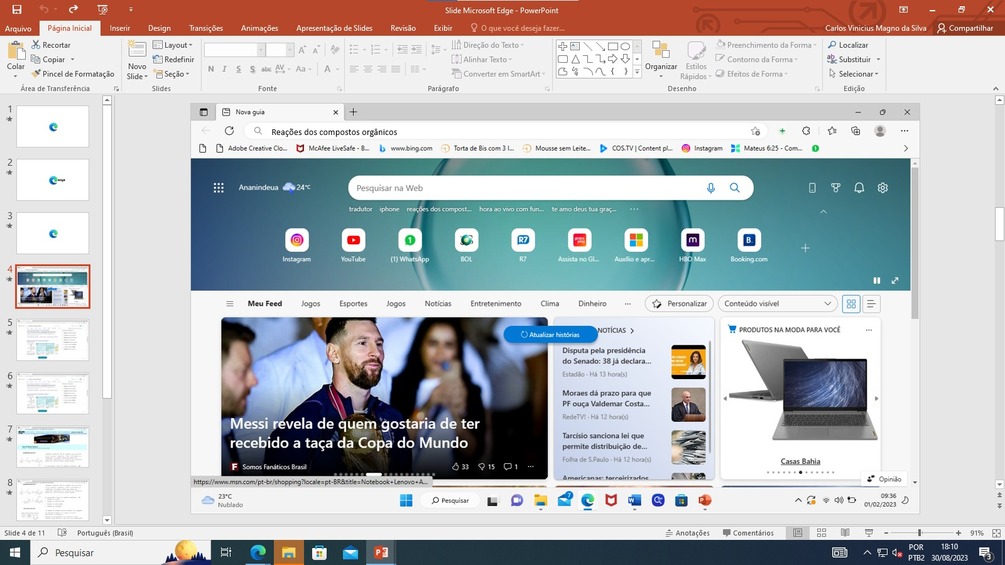Screen dimensions: 1005x565
Task: Click the Casas Bahia product link
Action: [800, 461]
